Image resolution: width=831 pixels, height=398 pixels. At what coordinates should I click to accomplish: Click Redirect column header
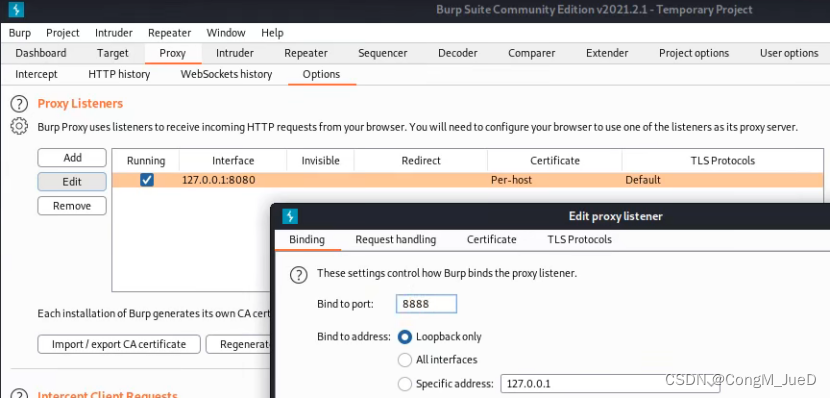pos(421,161)
